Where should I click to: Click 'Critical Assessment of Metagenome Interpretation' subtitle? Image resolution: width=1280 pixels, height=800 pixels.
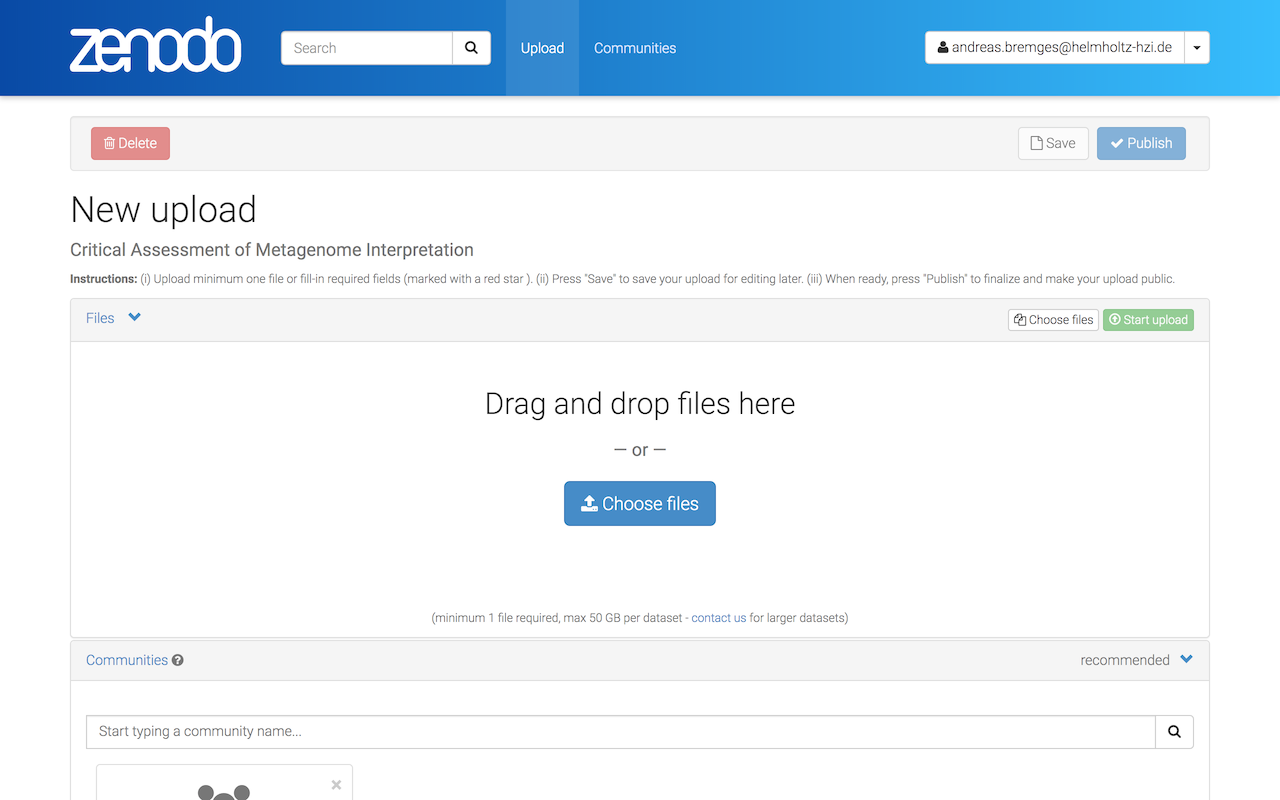point(272,250)
